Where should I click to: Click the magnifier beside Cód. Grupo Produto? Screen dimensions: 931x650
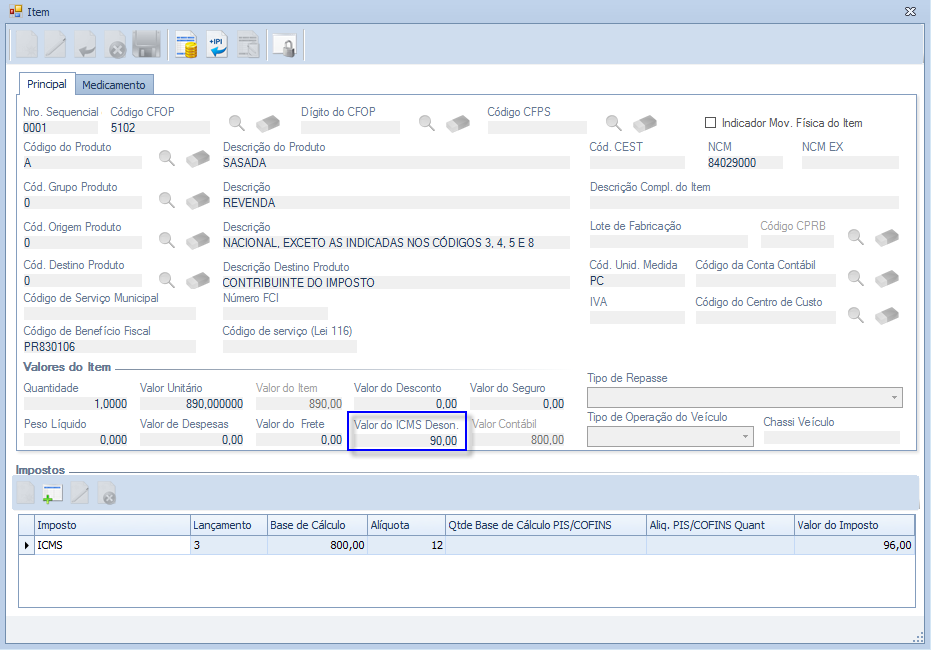point(167,199)
